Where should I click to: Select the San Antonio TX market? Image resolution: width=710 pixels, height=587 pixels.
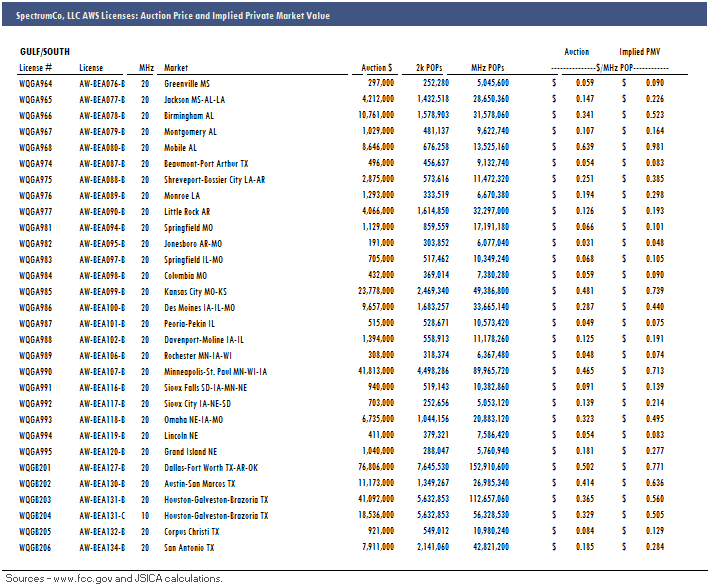tap(190, 547)
